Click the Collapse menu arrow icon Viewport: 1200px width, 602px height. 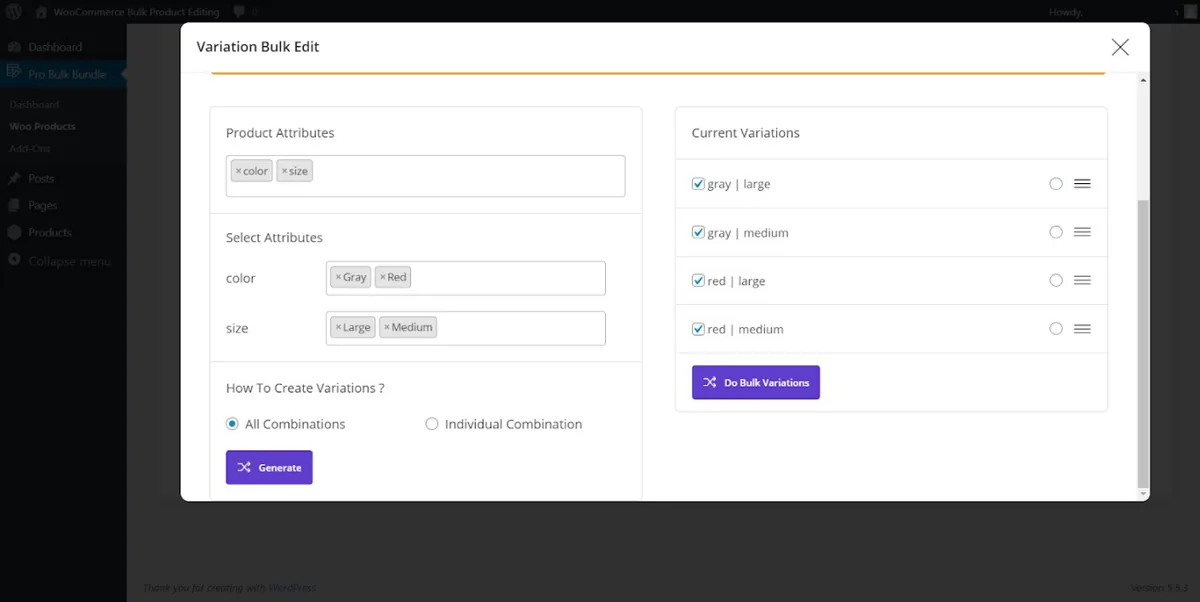coord(15,261)
